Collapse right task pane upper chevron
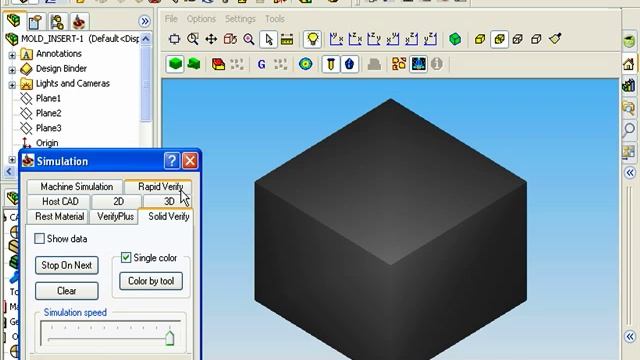640x360 pixels. (x=630, y=173)
